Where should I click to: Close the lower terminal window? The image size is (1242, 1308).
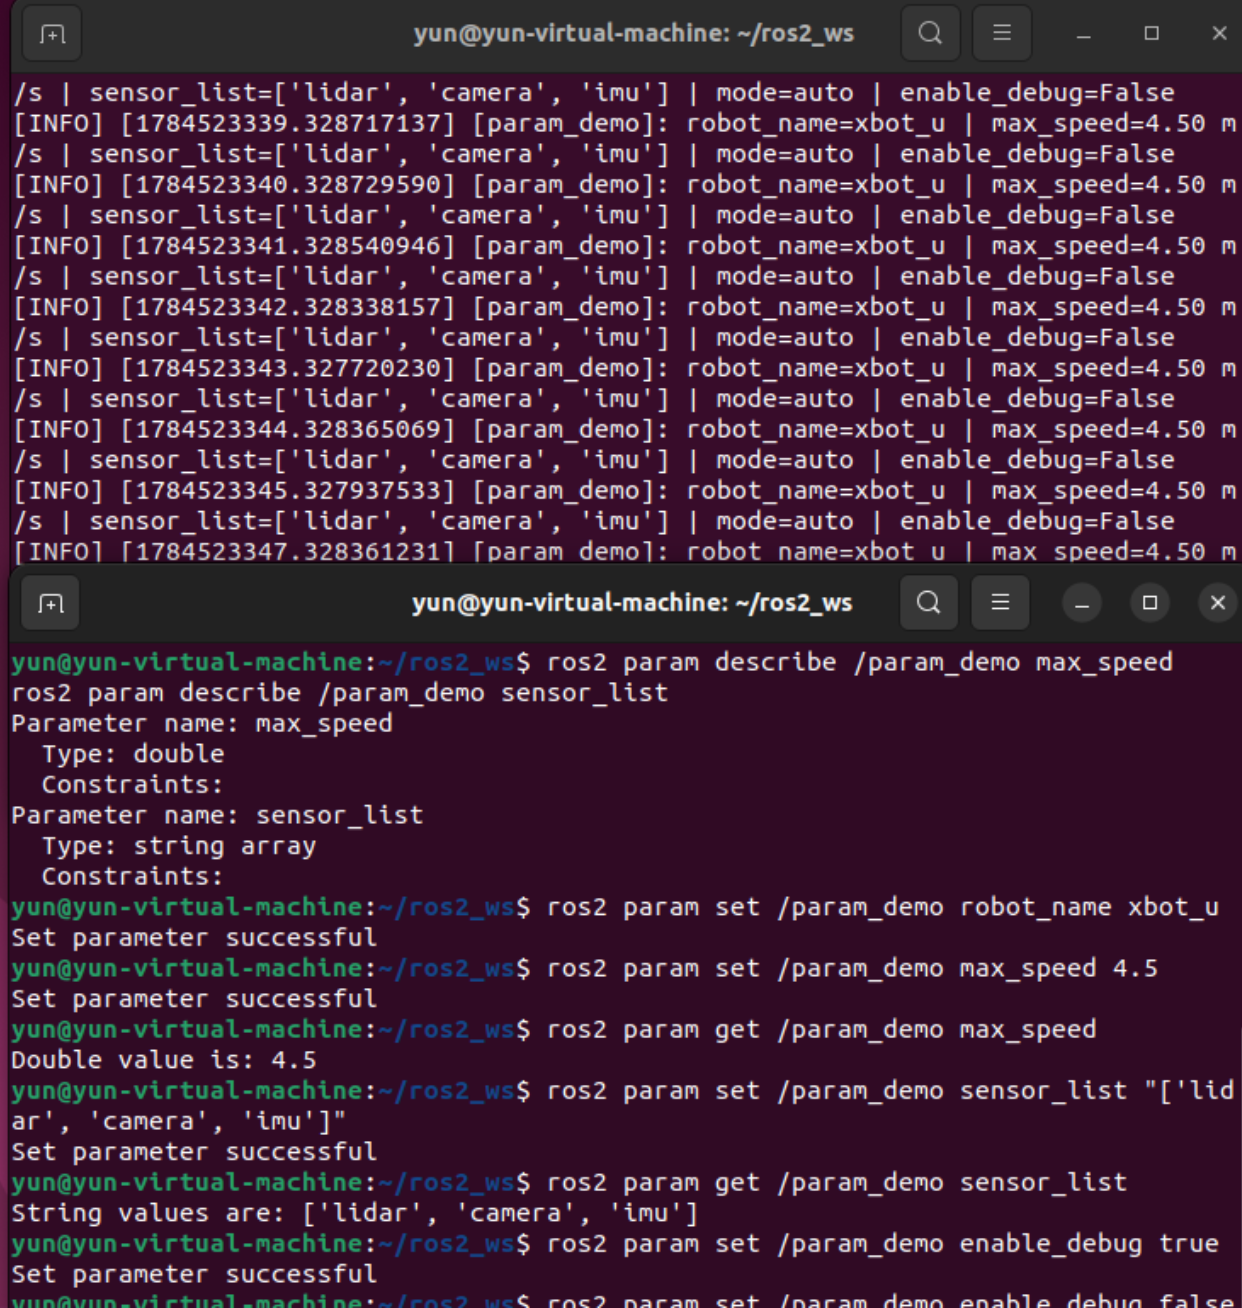1218,603
